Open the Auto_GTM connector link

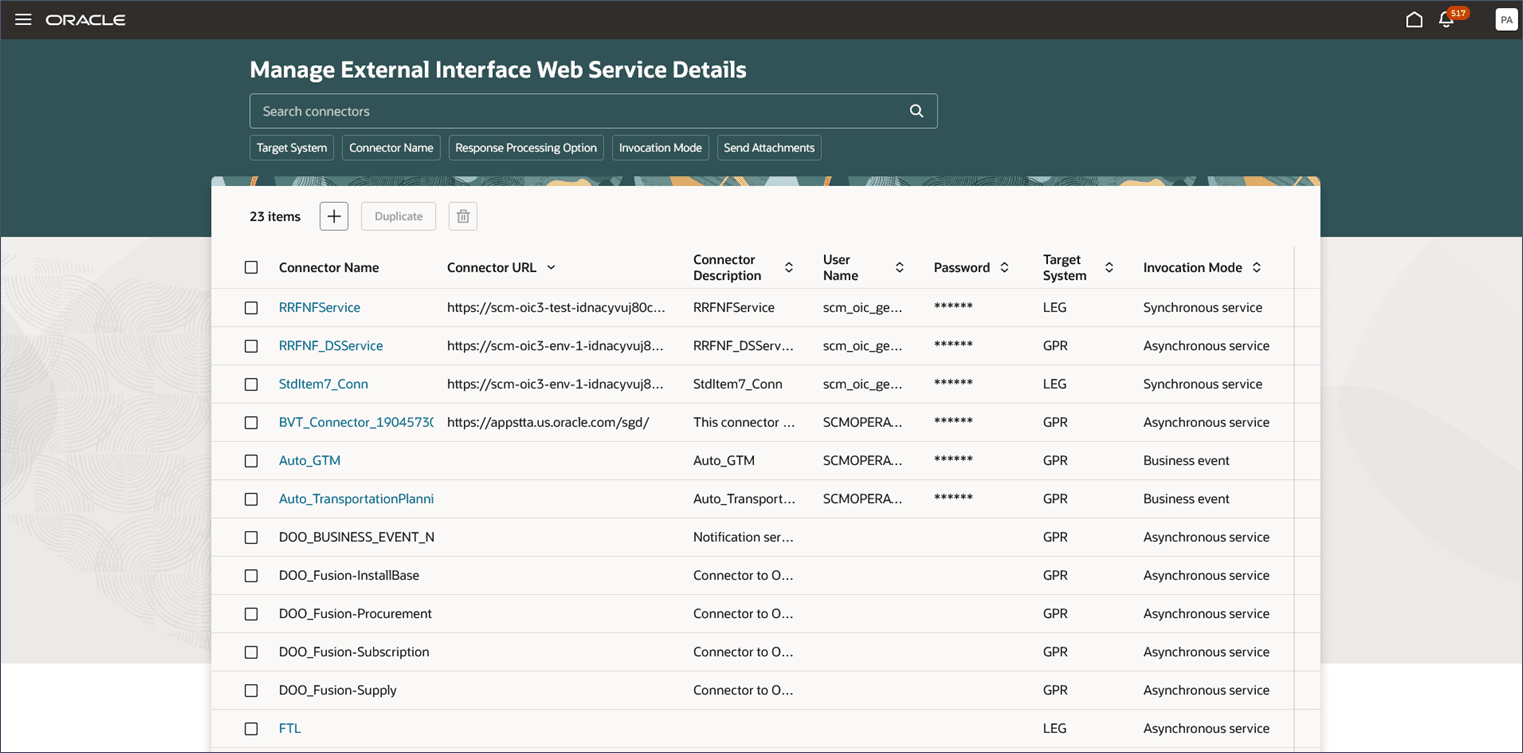click(310, 460)
